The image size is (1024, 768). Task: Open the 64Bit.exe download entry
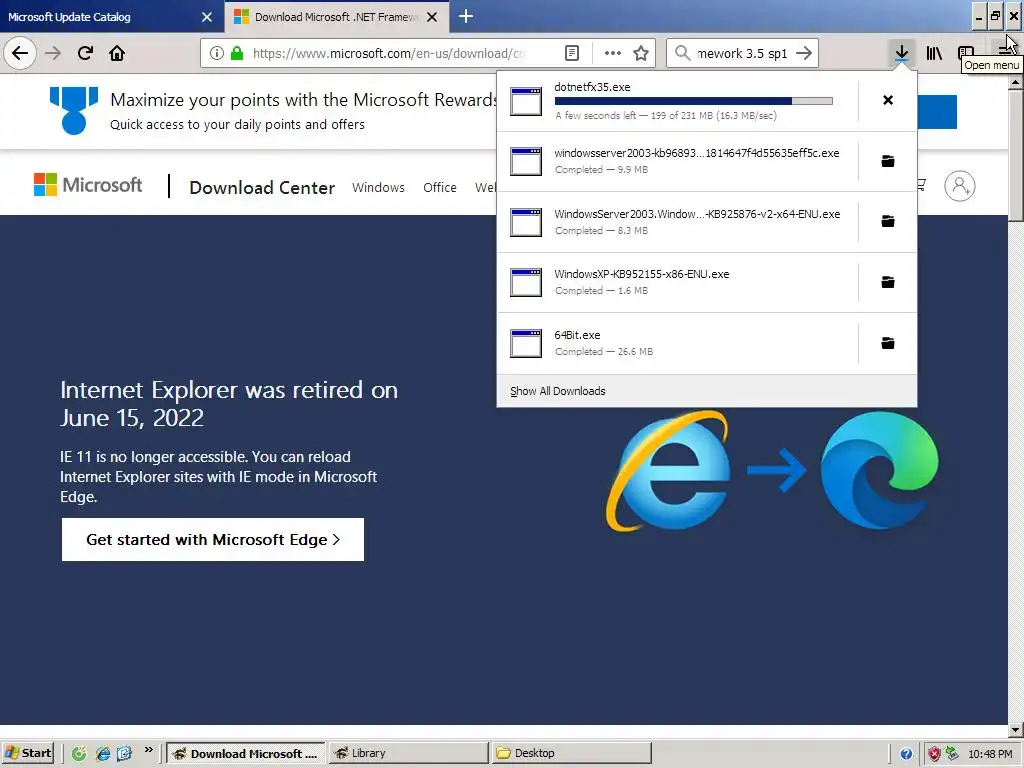tap(677, 344)
